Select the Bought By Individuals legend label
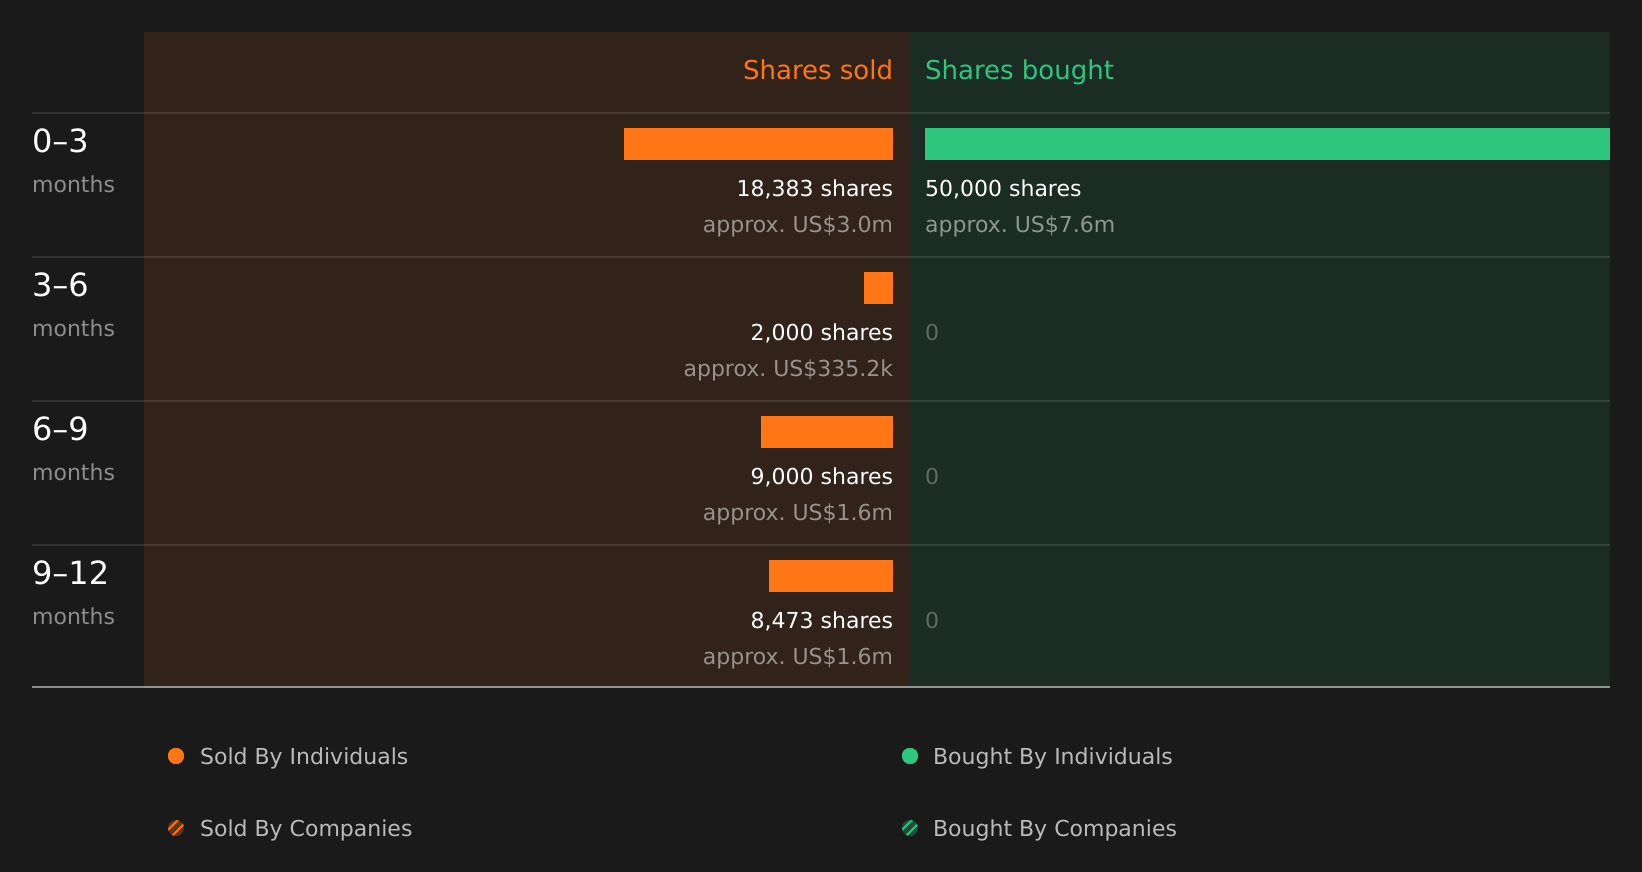The height and width of the screenshot is (872, 1642). click(1053, 757)
